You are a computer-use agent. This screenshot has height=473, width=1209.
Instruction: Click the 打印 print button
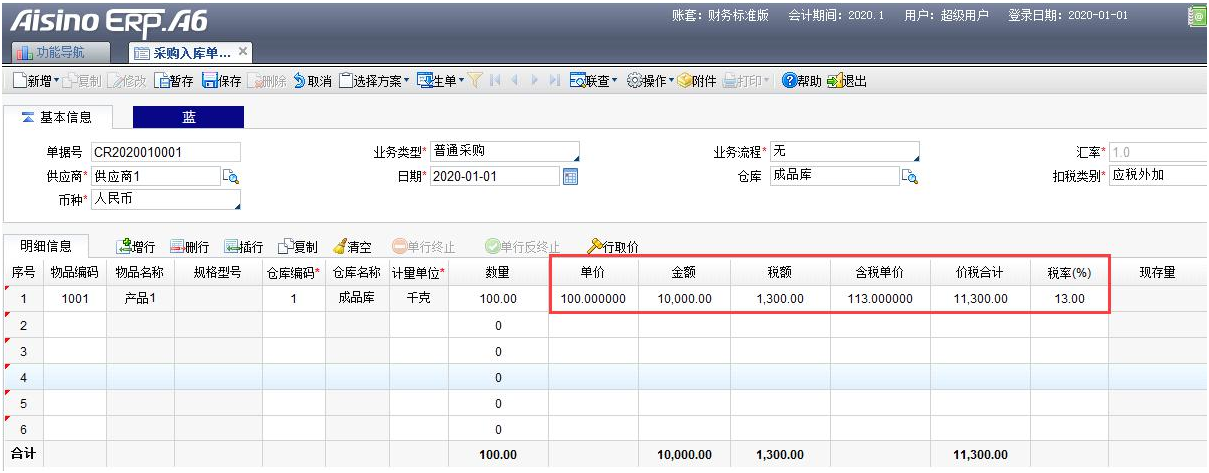click(x=747, y=81)
